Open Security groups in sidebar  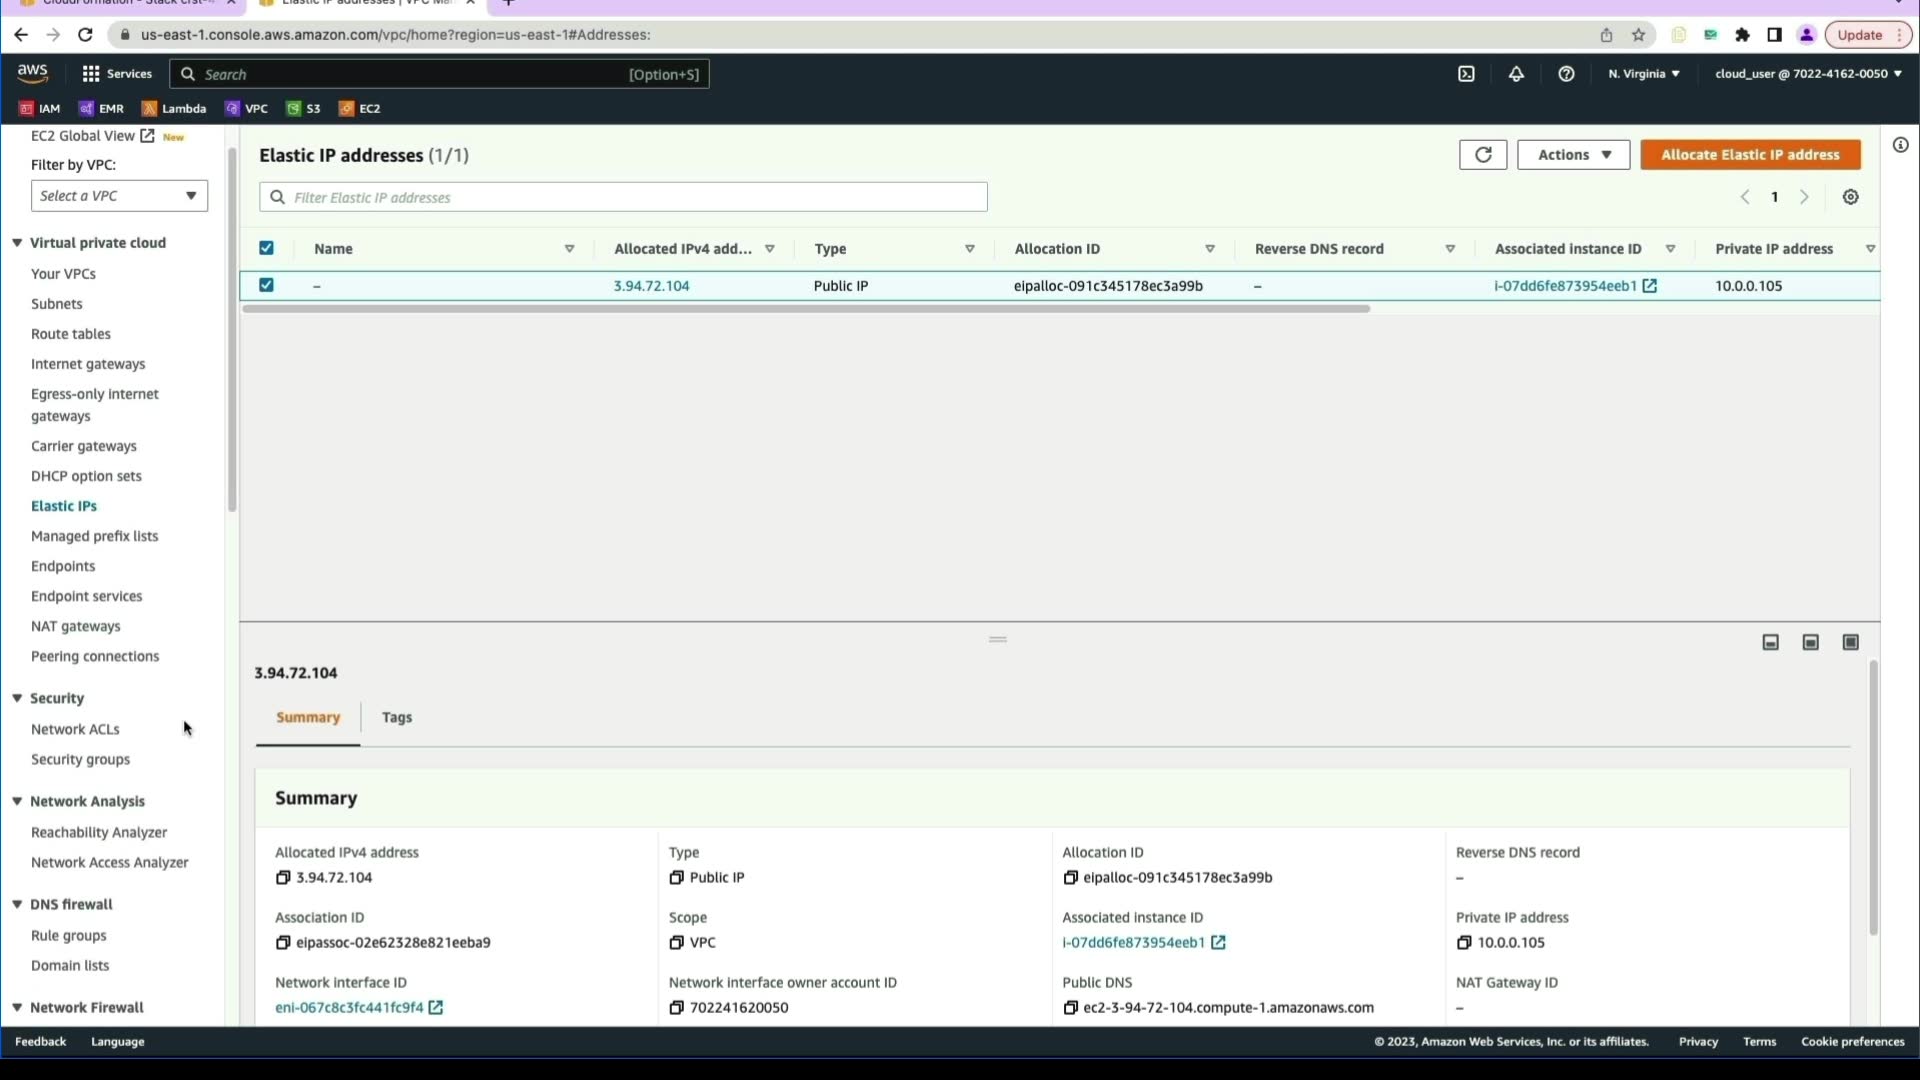[x=80, y=760]
